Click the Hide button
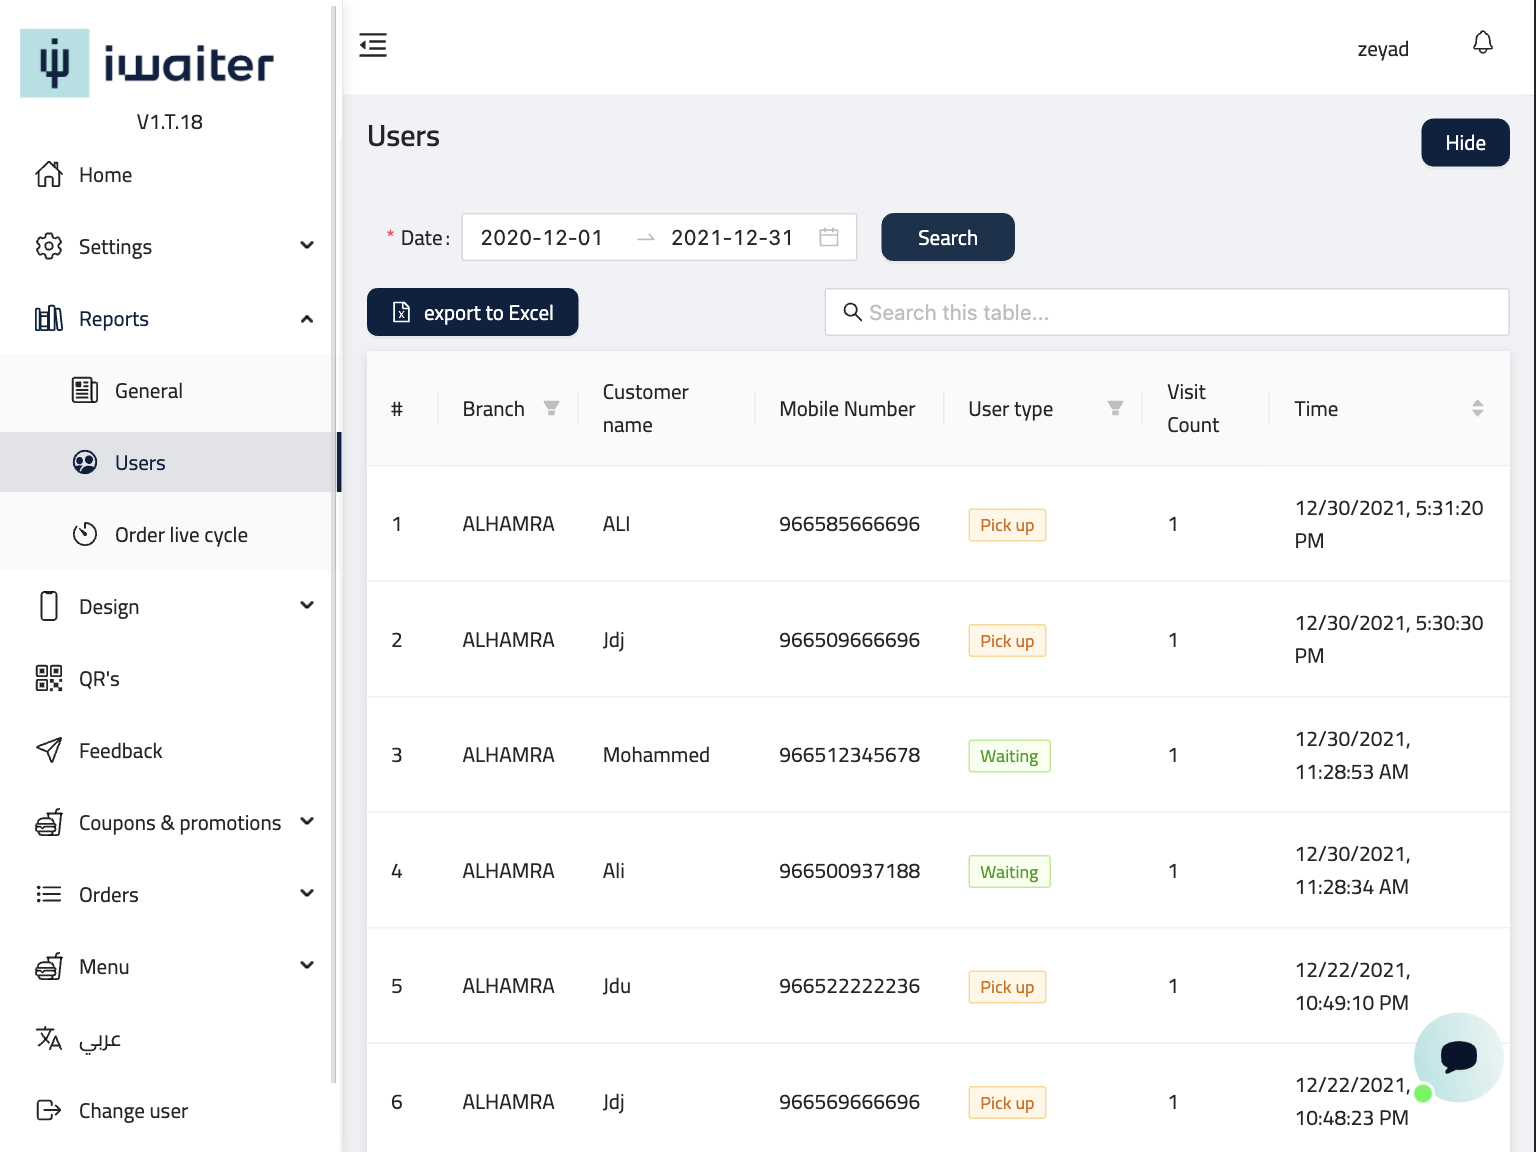Image resolution: width=1536 pixels, height=1152 pixels. click(x=1464, y=143)
